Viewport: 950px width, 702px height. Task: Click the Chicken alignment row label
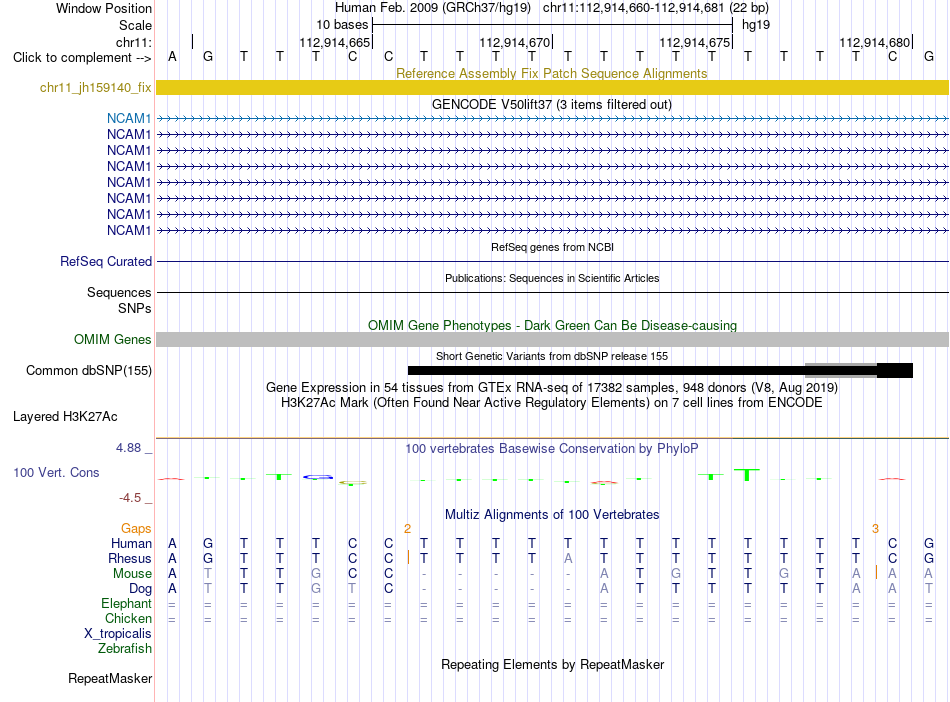pos(128,618)
